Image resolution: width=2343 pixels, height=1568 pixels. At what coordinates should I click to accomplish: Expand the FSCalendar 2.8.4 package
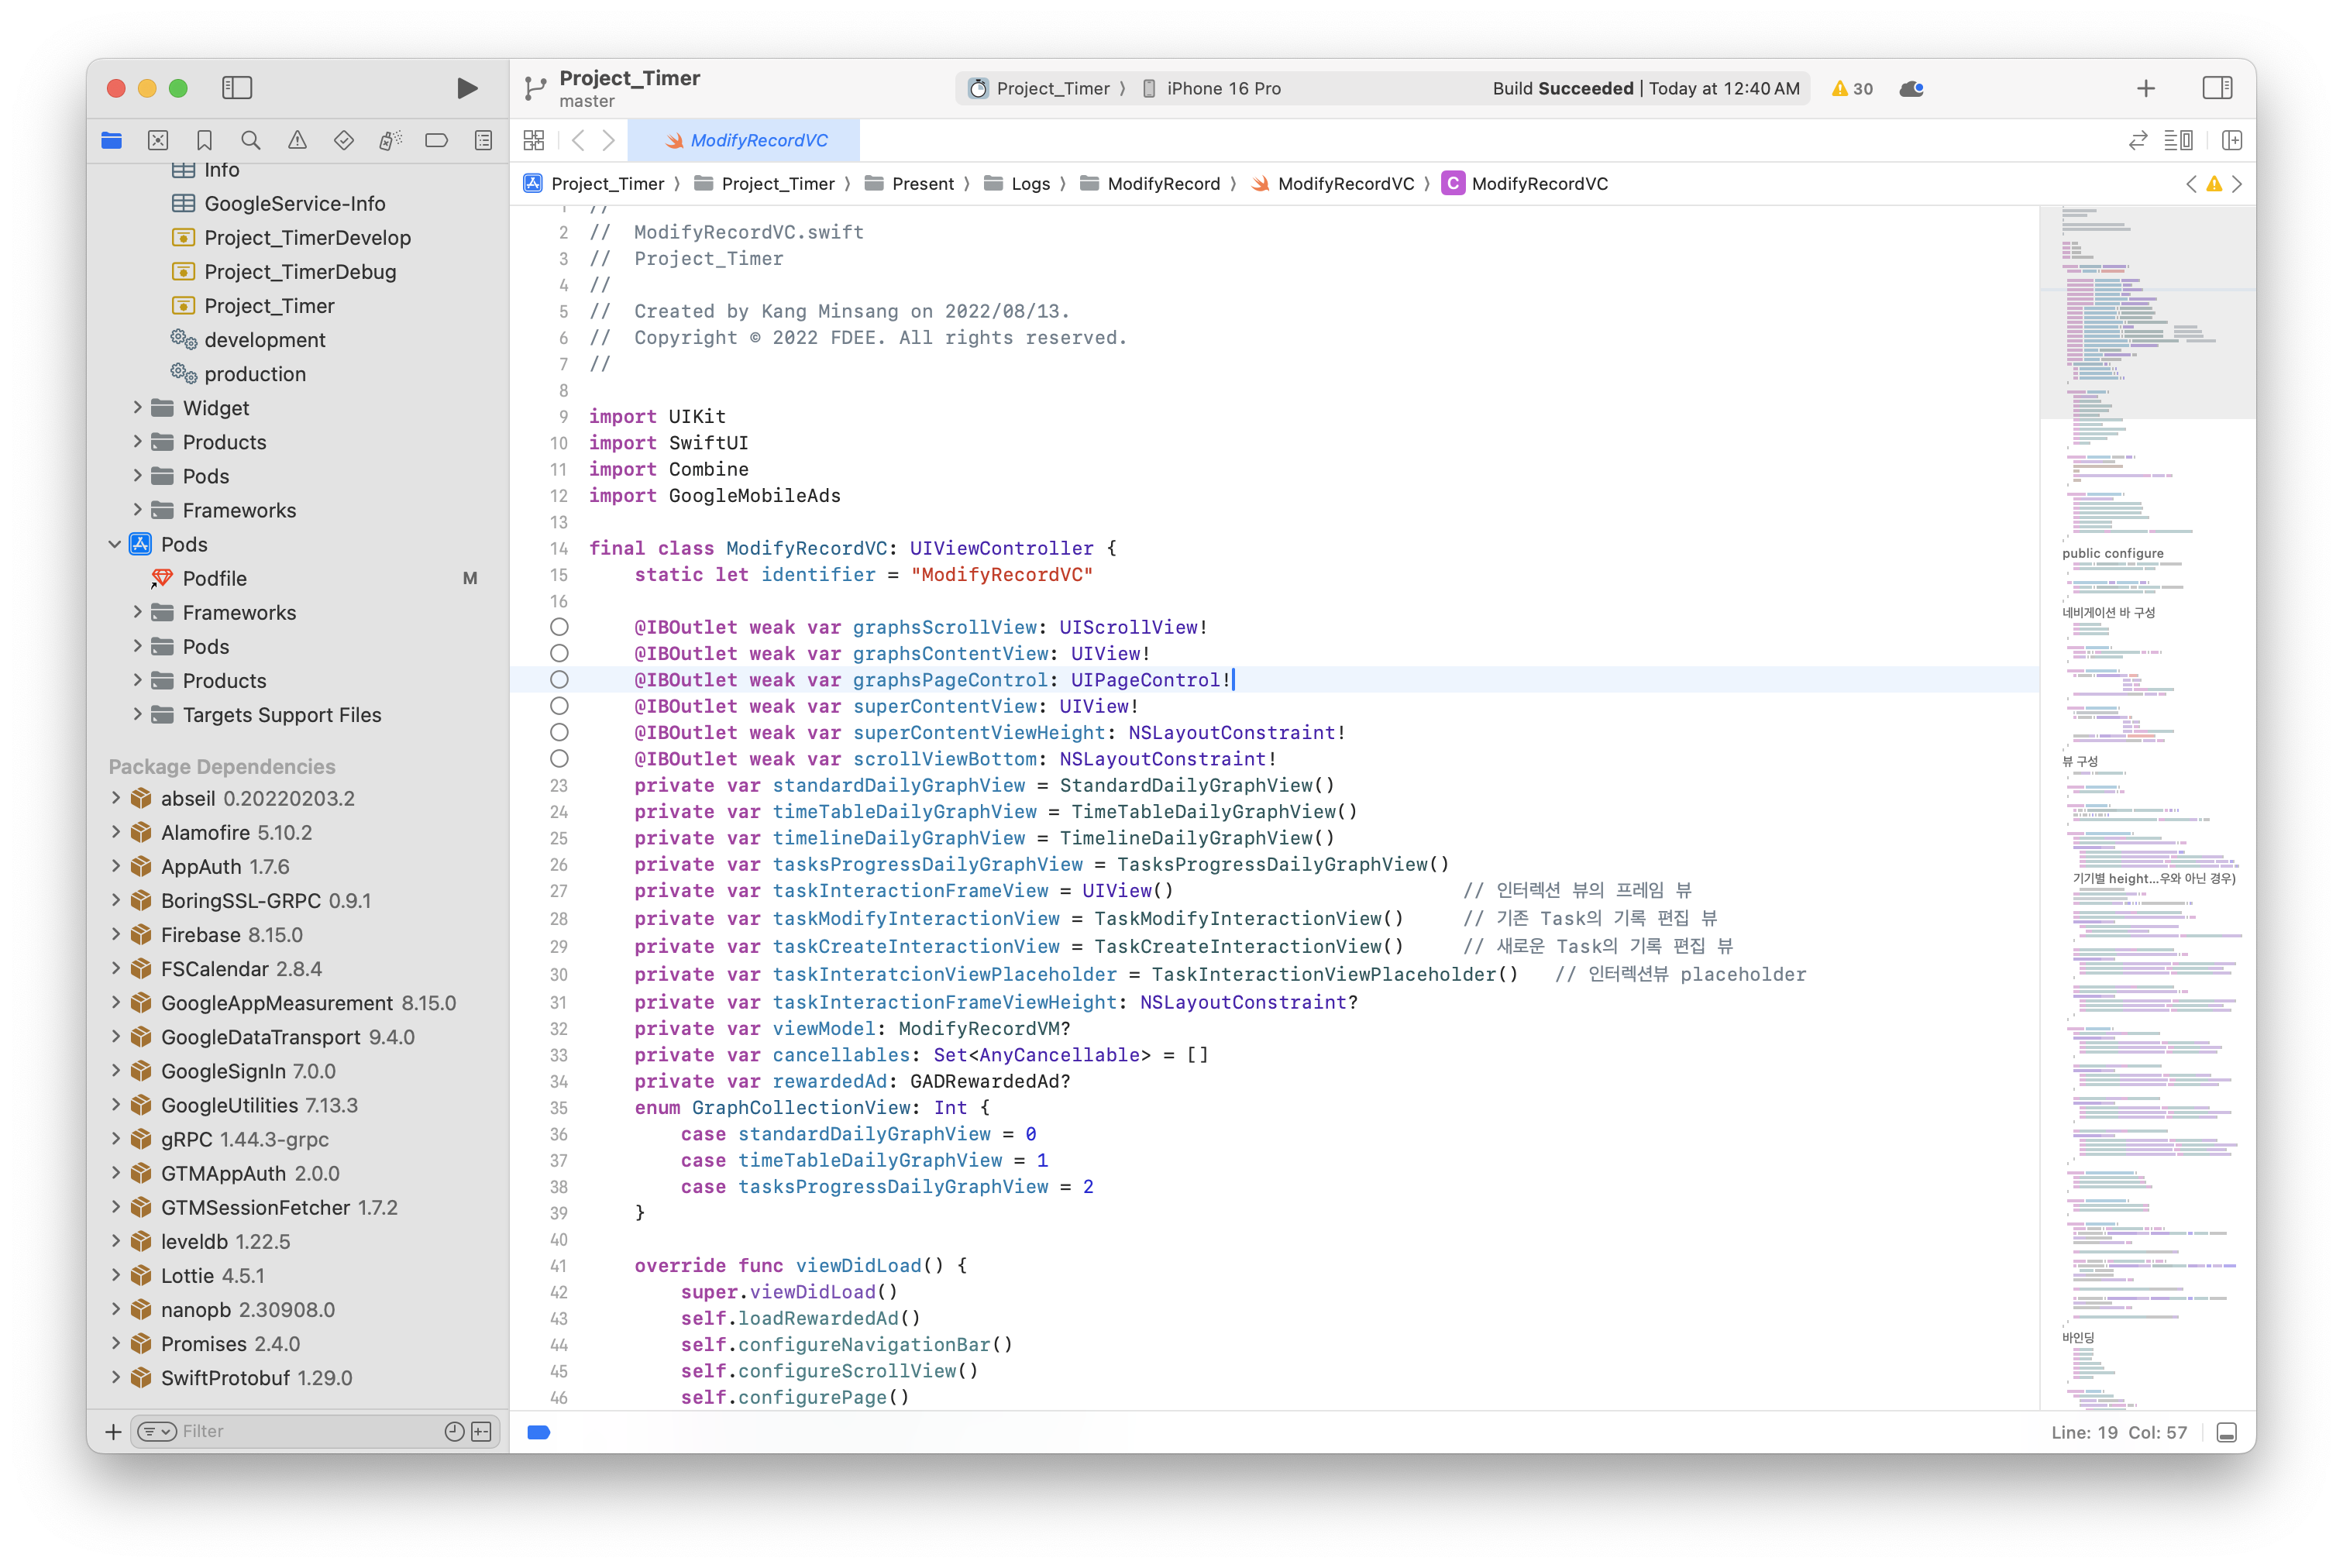click(115, 968)
